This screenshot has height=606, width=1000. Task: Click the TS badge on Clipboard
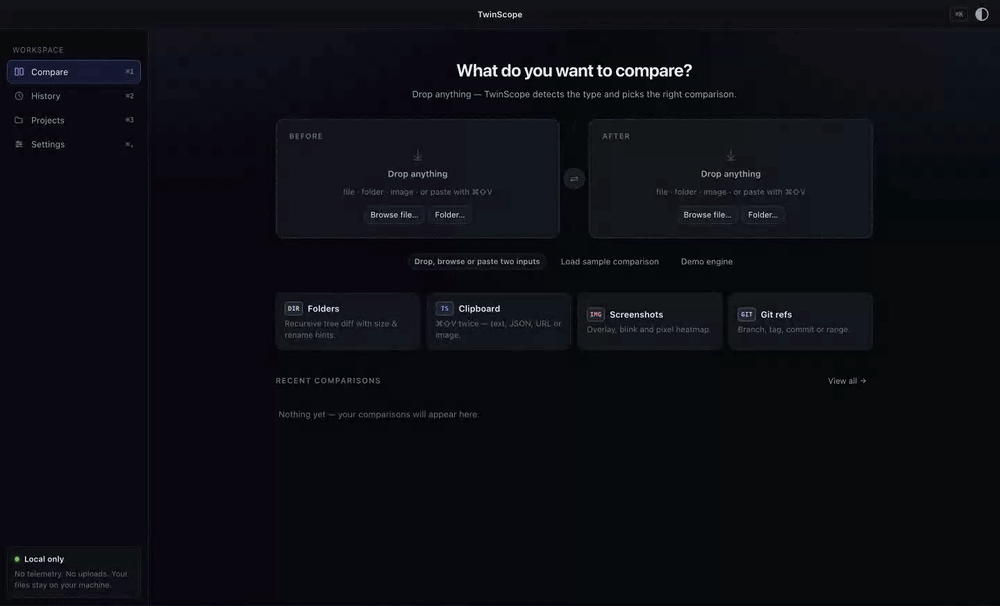445,309
